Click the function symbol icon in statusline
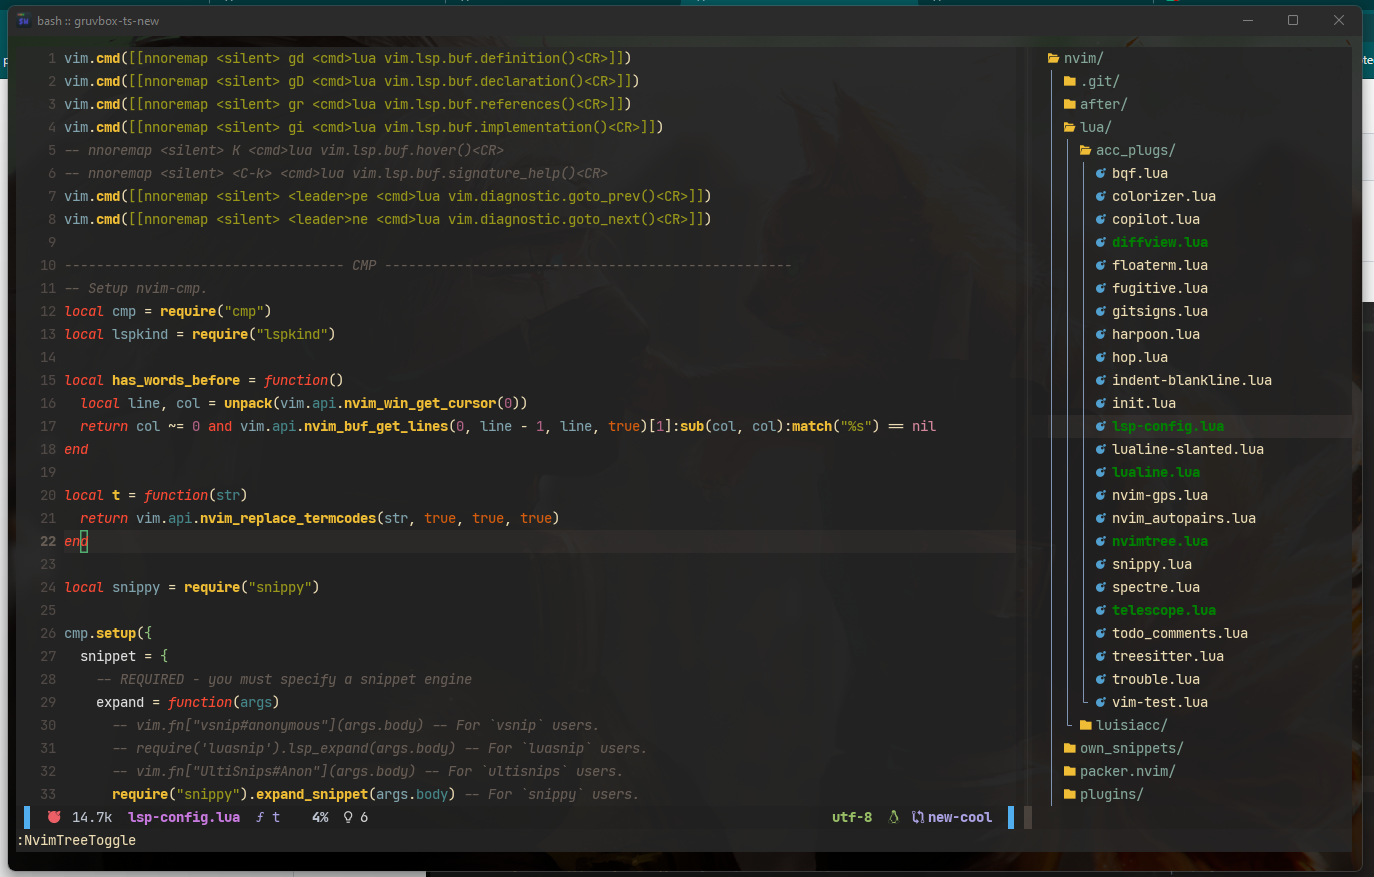 pos(260,817)
